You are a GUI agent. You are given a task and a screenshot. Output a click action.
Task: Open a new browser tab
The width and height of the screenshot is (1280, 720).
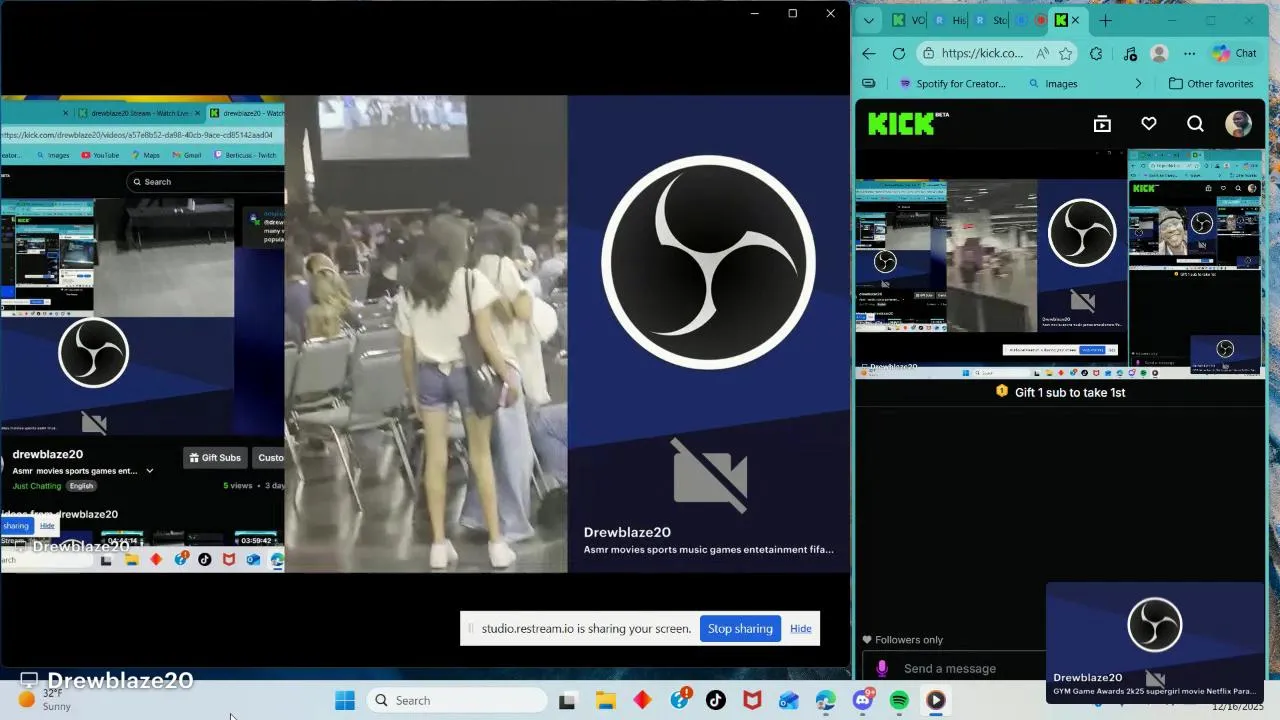pos(1105,20)
